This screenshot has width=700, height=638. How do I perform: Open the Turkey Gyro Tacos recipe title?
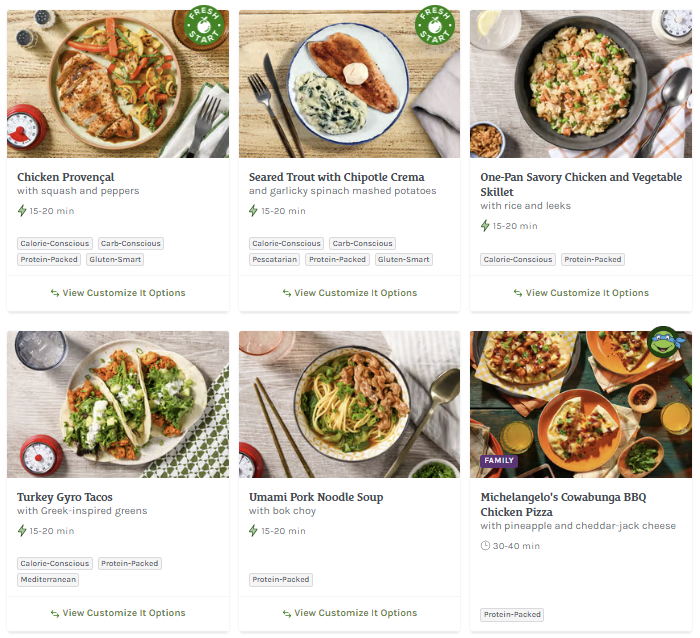[x=65, y=497]
